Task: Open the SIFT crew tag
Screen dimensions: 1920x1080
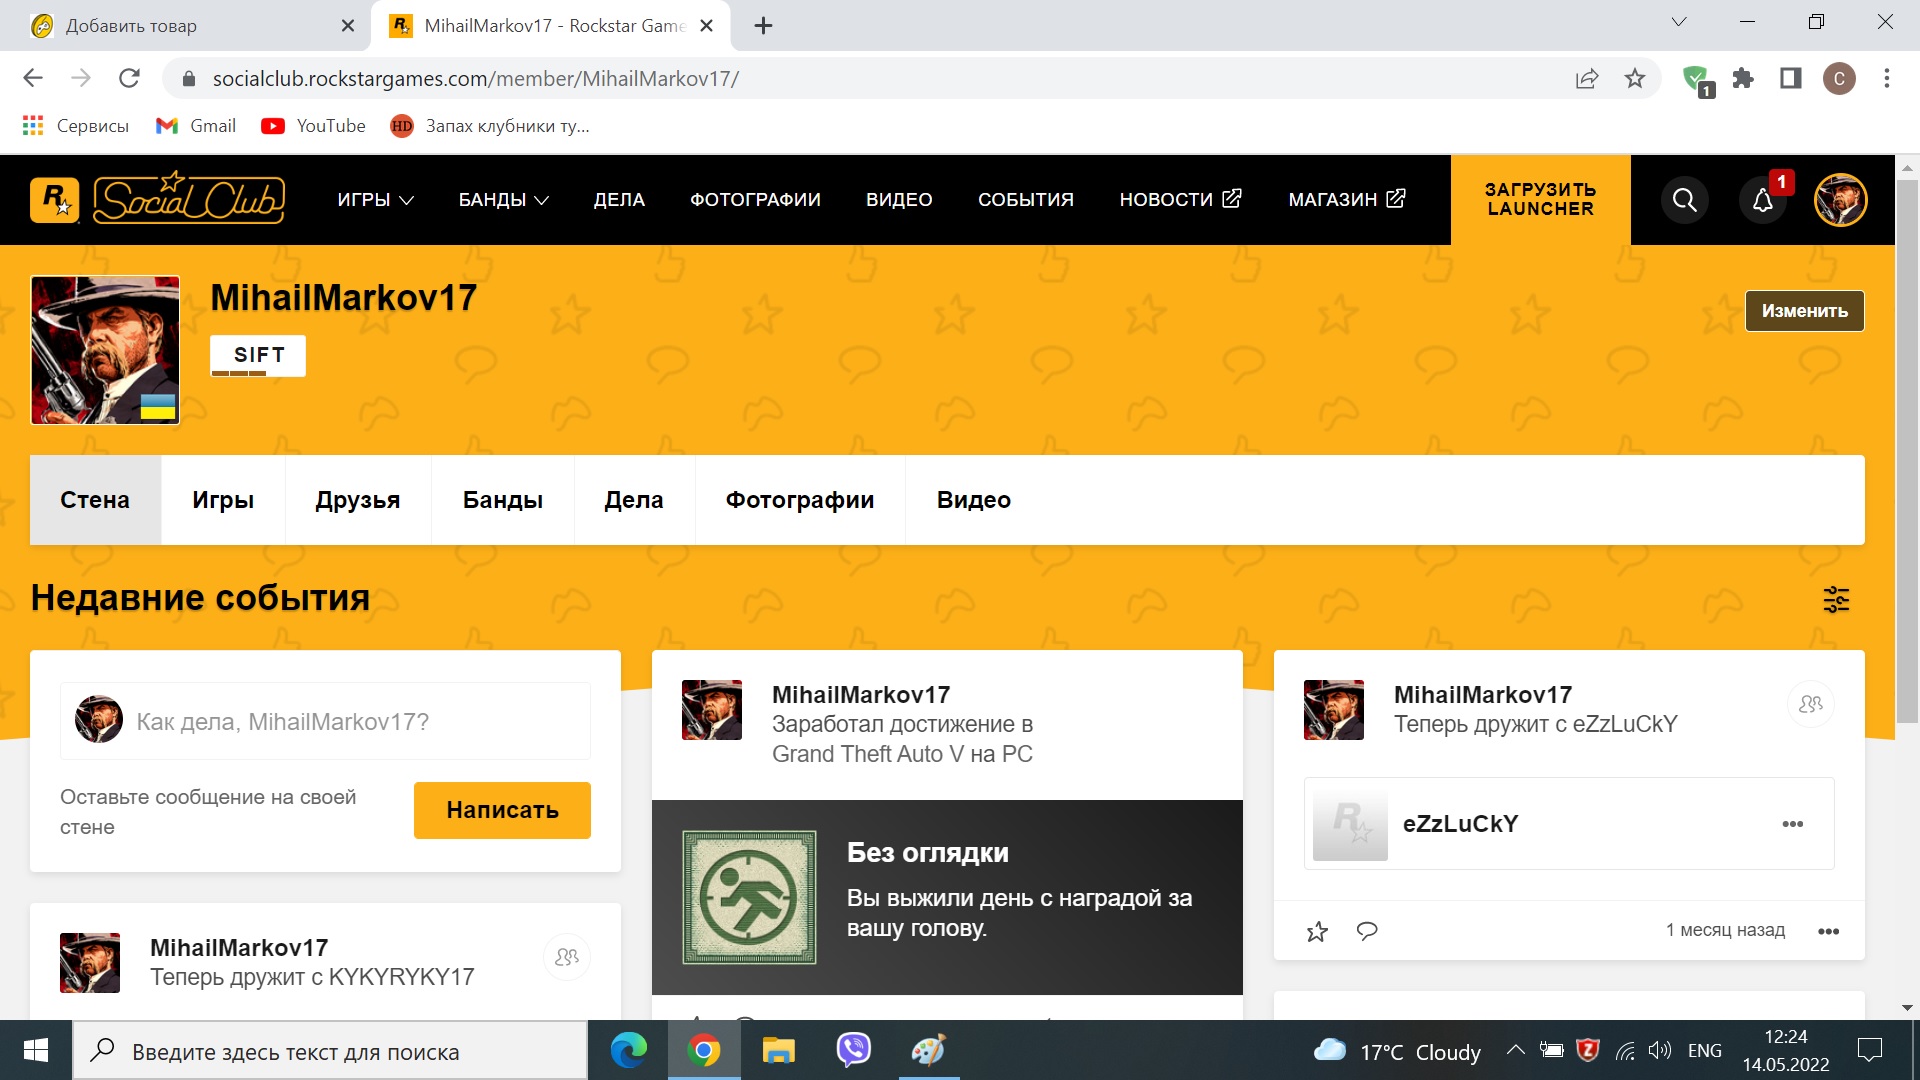Action: point(258,356)
